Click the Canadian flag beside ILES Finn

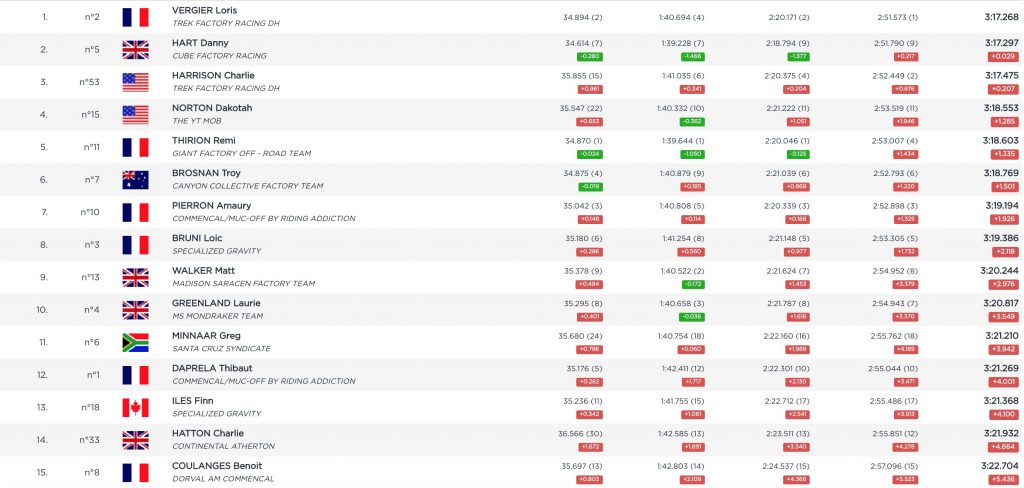[x=135, y=408]
